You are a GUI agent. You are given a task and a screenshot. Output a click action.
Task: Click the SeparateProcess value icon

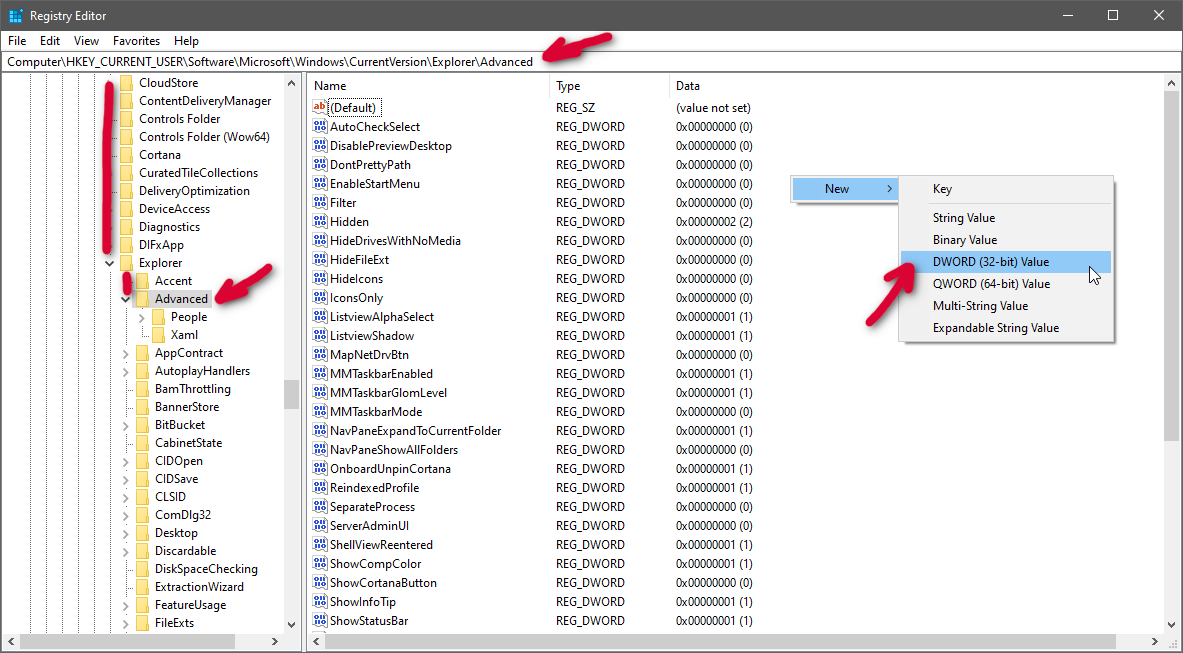click(320, 507)
